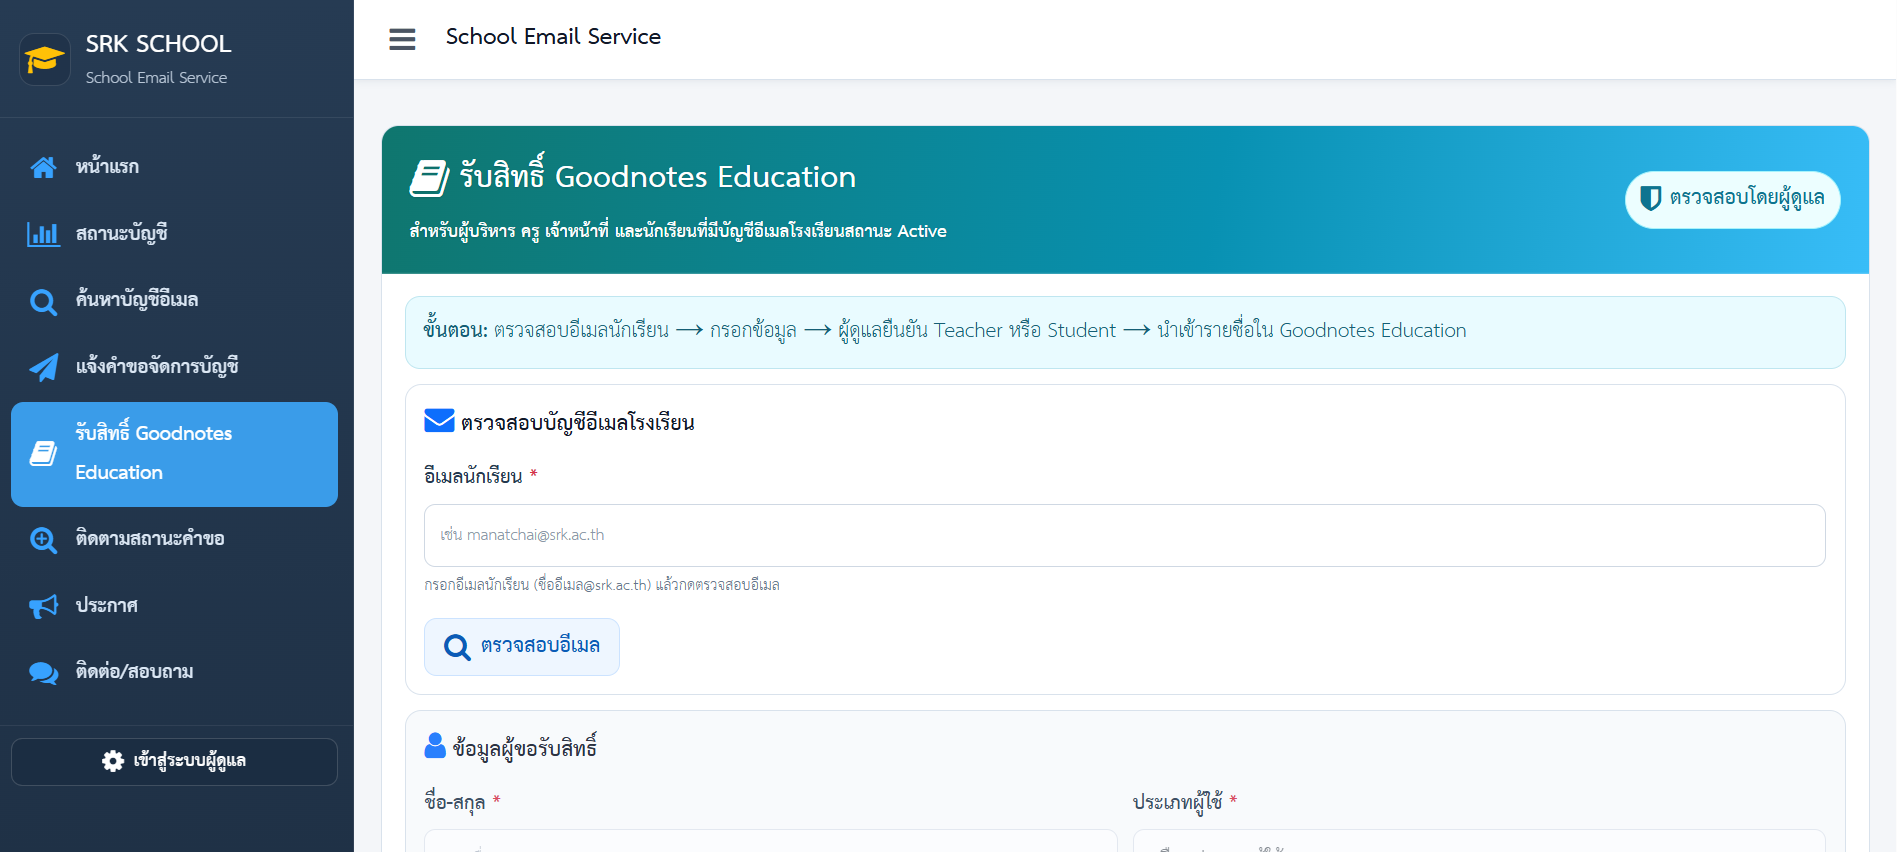Open ติดต่อ/สอบถาม contact page
The width and height of the screenshot is (1897, 852).
174,672
